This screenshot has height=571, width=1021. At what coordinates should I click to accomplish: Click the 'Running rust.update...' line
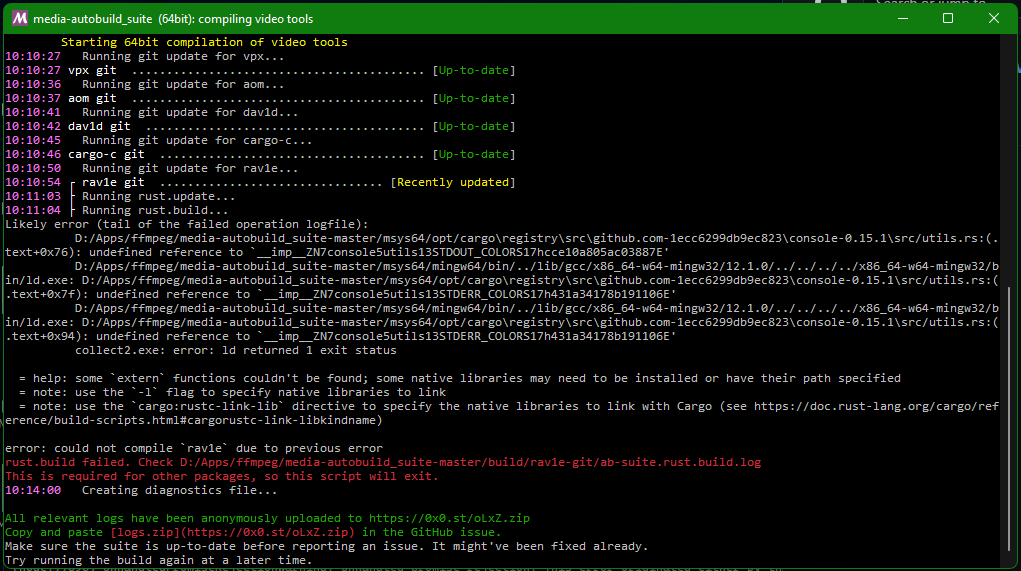coord(158,197)
